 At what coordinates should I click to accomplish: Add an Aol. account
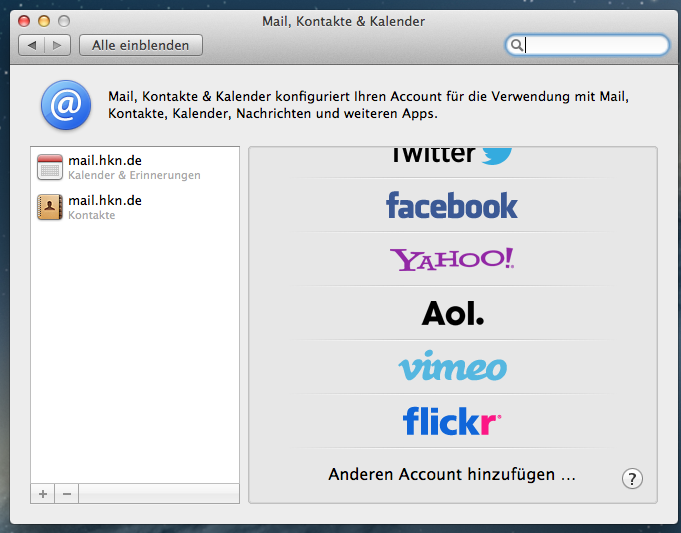pyautogui.click(x=452, y=313)
